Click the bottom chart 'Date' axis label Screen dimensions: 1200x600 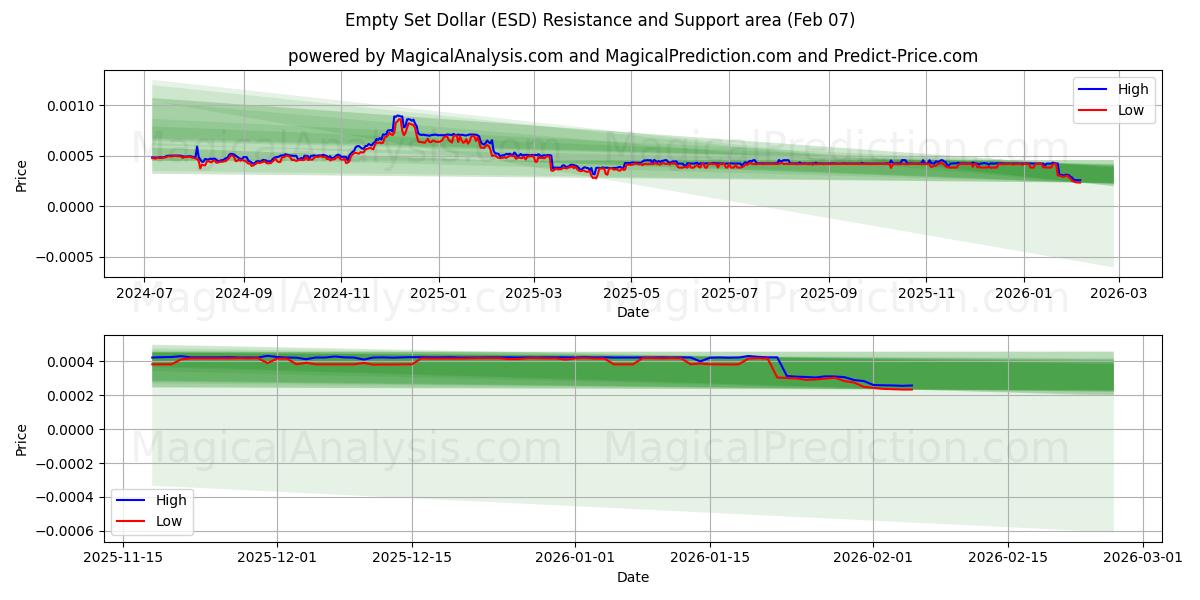click(x=633, y=577)
